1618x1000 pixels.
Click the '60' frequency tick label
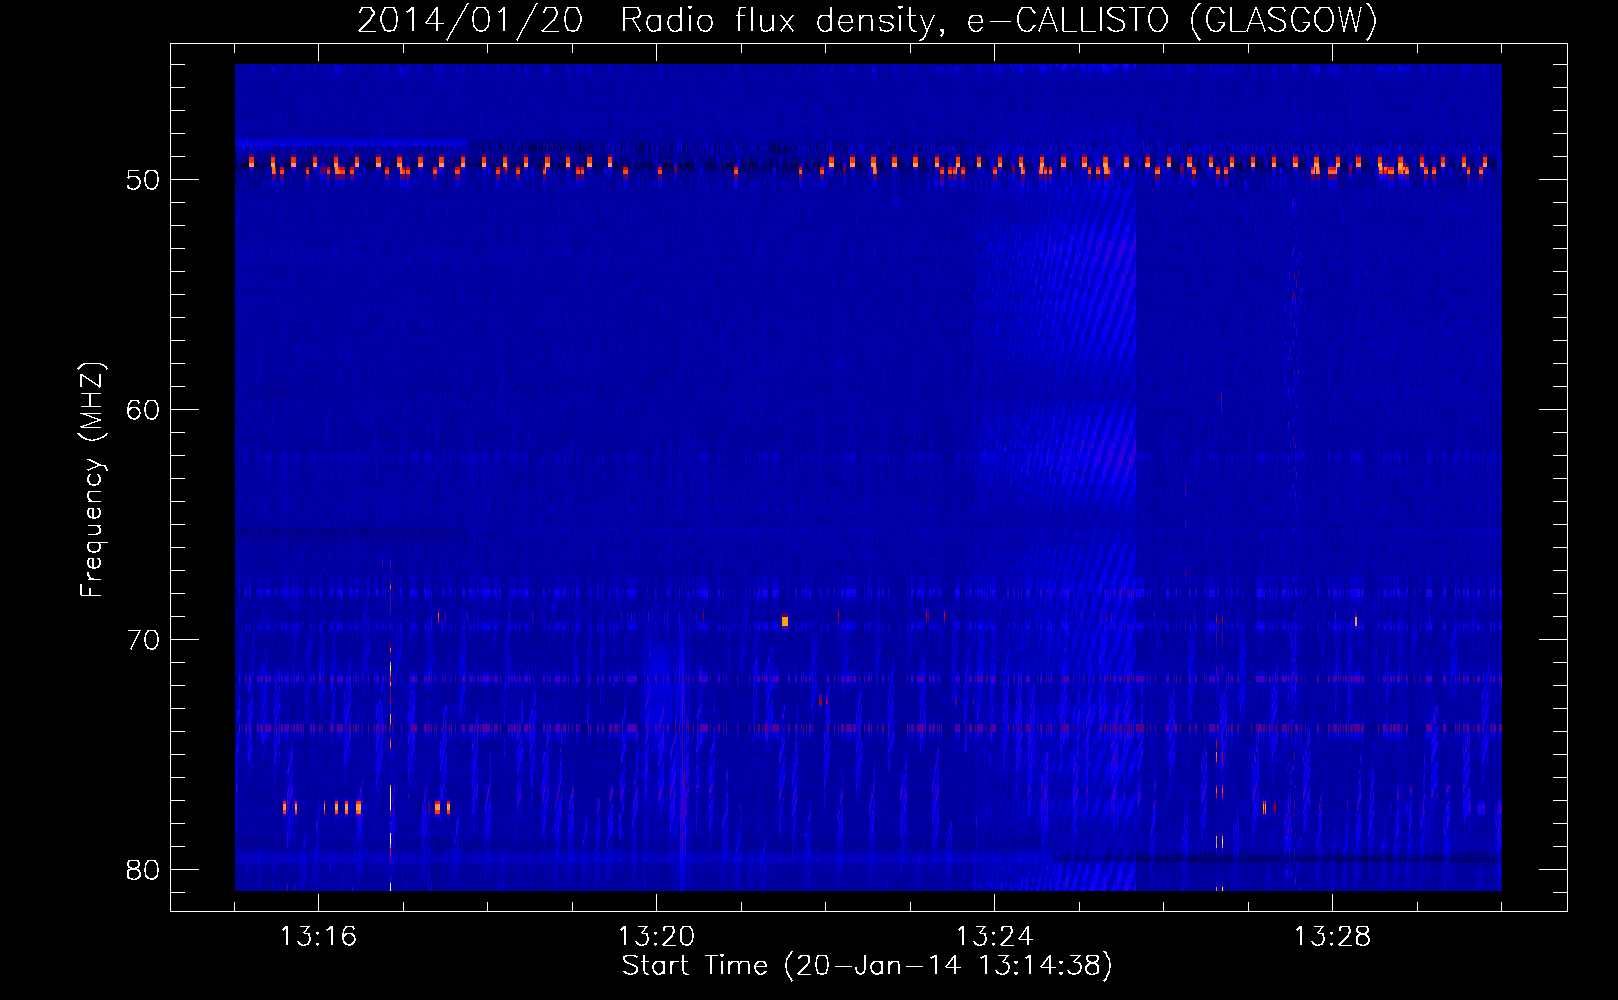click(144, 410)
